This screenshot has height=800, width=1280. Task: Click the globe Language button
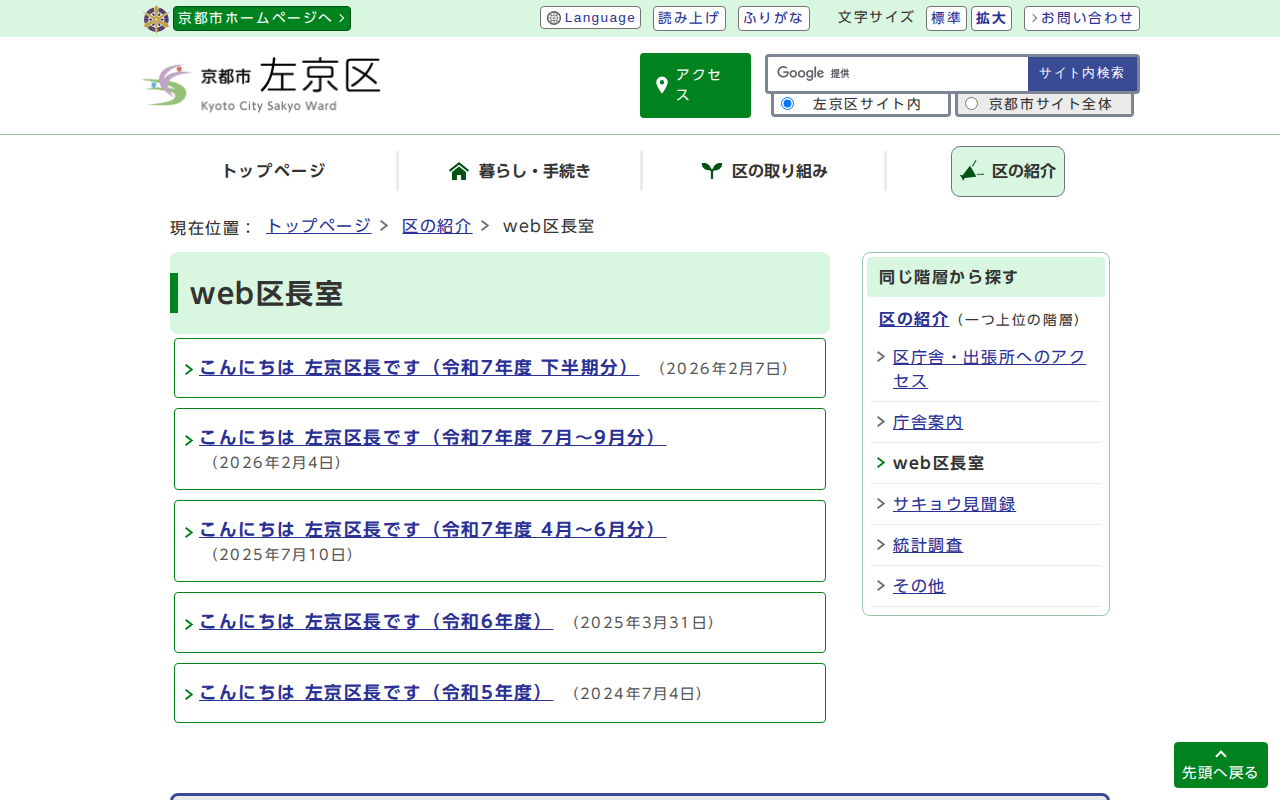590,18
